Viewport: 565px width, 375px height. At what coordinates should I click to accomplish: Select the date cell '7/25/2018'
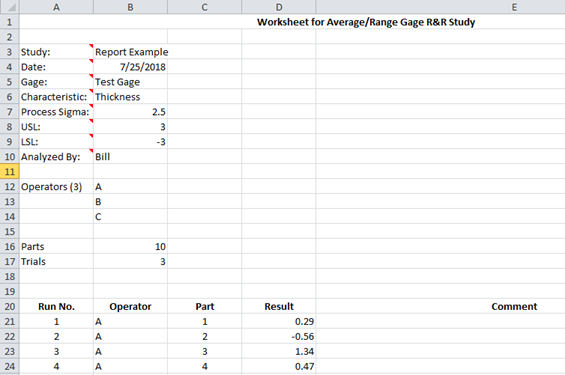pyautogui.click(x=130, y=67)
